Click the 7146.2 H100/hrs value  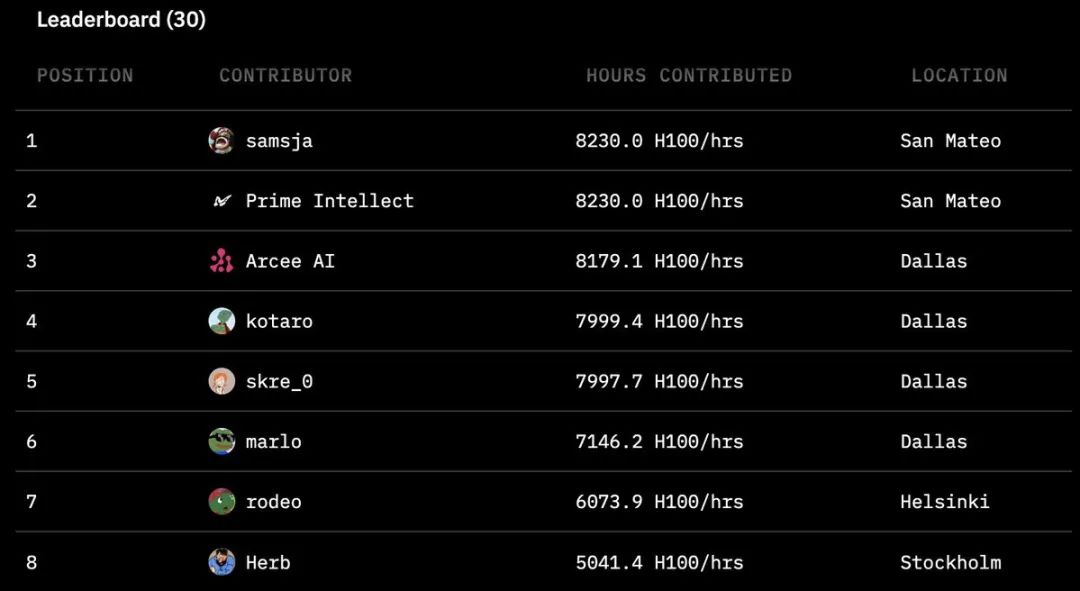click(x=659, y=442)
